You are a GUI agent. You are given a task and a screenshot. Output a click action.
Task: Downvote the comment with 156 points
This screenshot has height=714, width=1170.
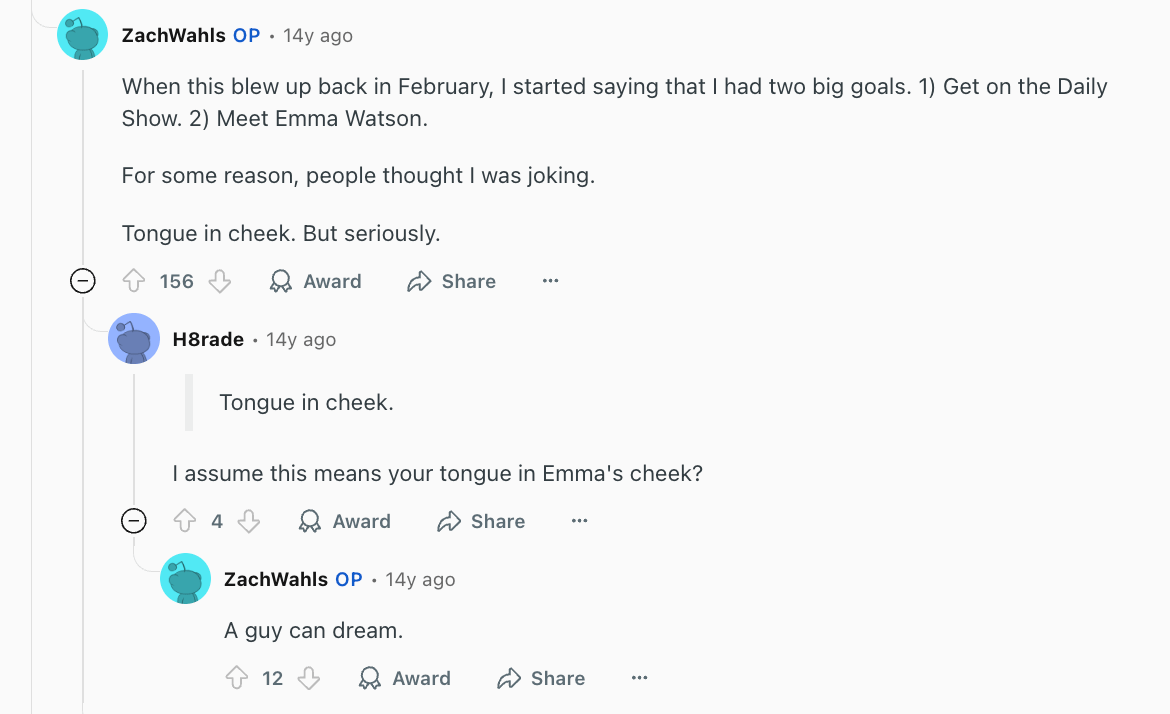(x=220, y=282)
